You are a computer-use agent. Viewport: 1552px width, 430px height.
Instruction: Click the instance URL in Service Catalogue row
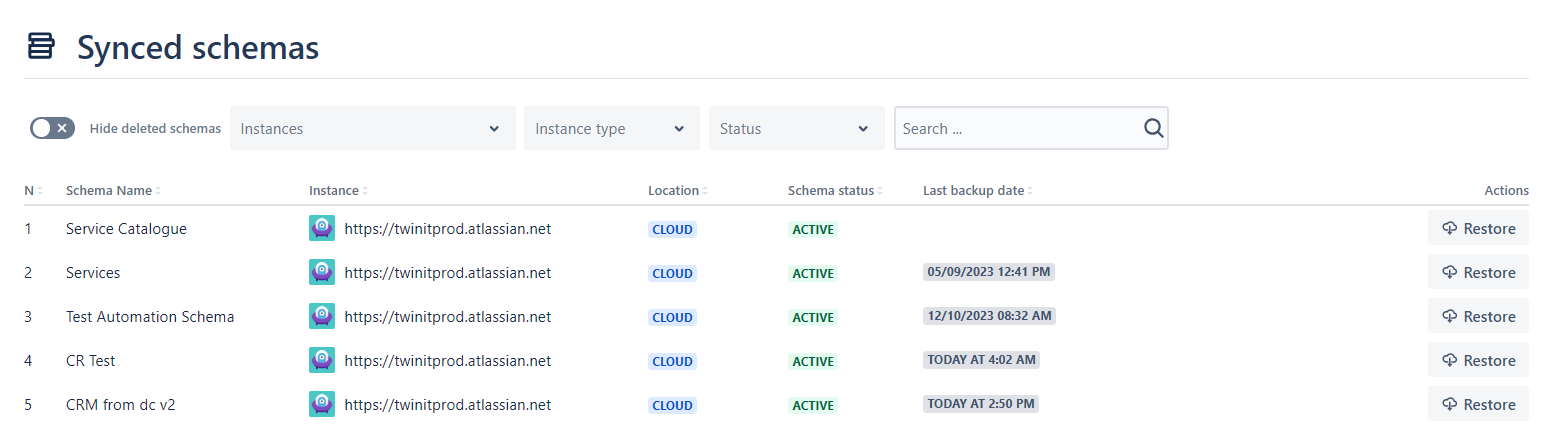click(448, 229)
